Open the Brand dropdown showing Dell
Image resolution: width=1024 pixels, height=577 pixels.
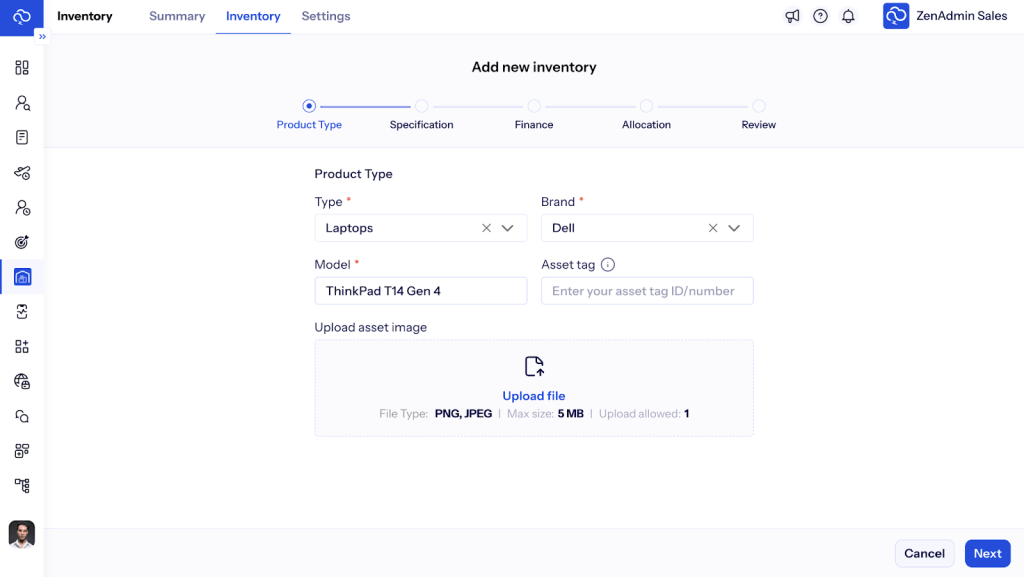pyautogui.click(x=734, y=228)
